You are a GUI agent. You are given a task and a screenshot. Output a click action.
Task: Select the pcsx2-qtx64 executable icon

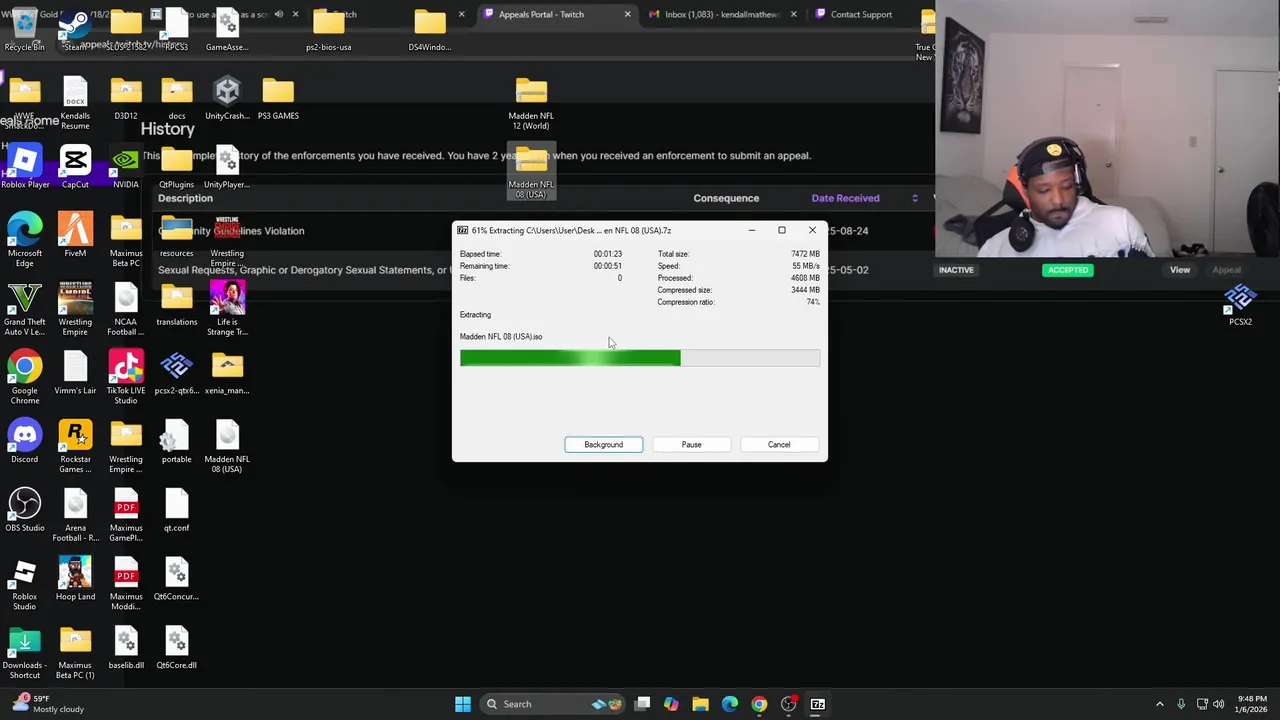176,373
